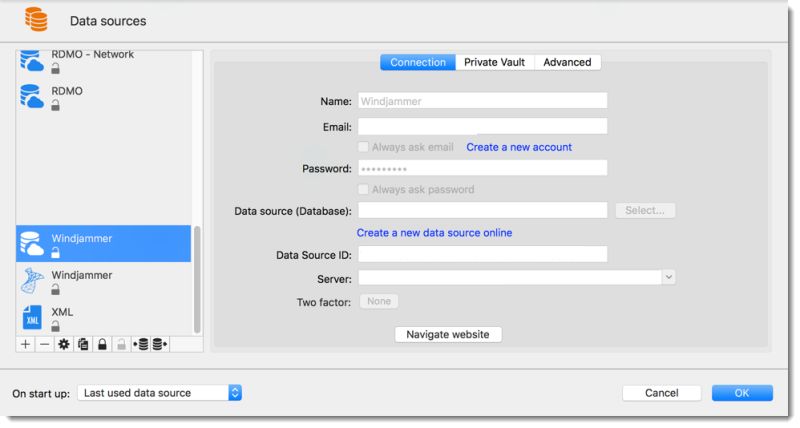Click lock icon under XML entry

click(55, 326)
